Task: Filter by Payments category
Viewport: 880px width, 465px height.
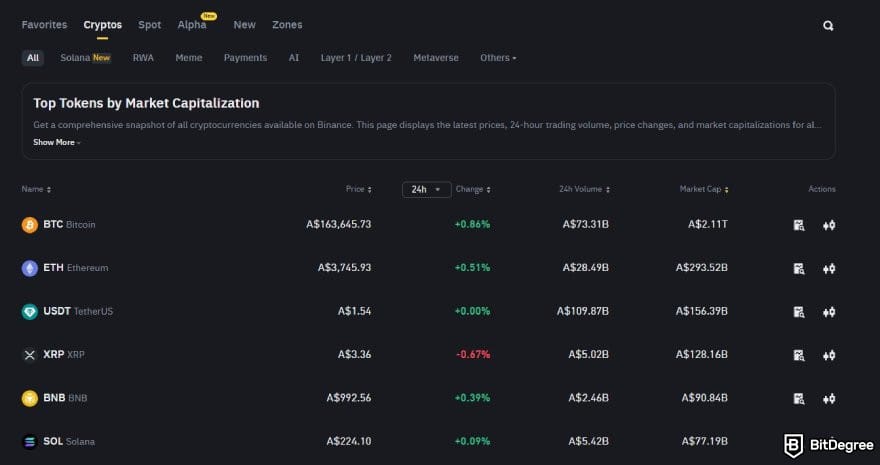Action: (x=245, y=58)
